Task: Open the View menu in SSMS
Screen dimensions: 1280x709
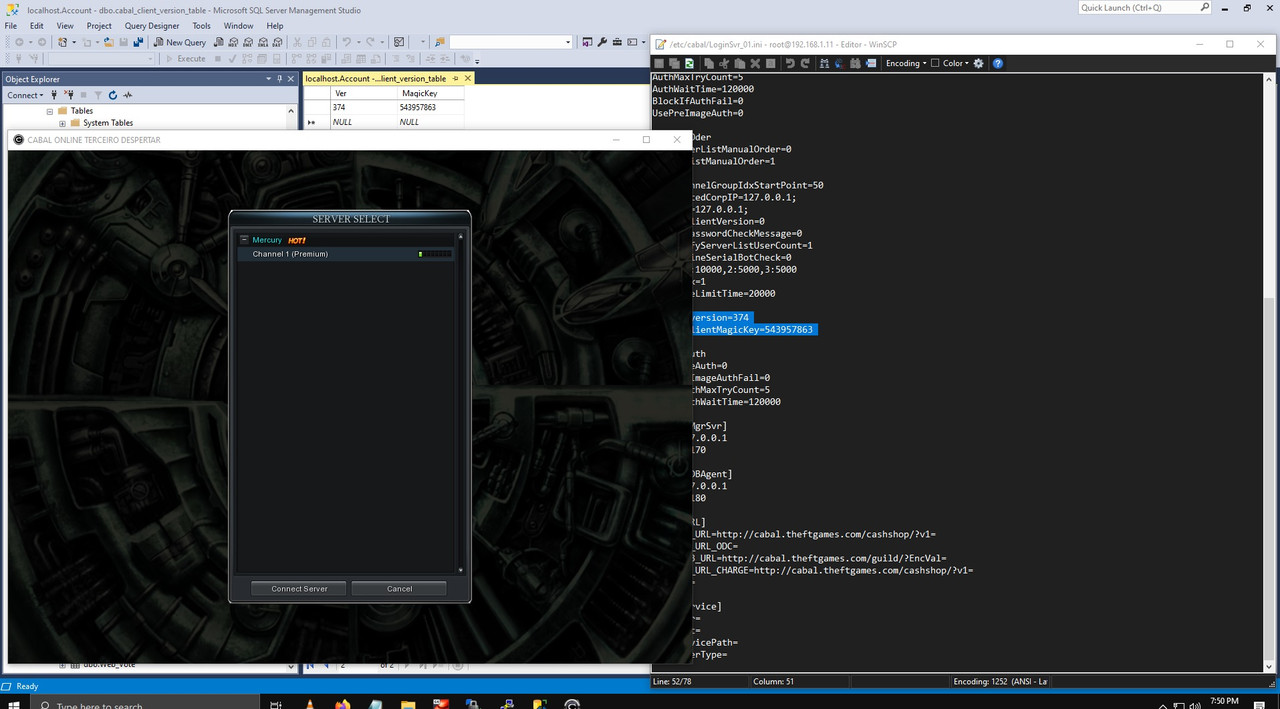Action: click(x=65, y=25)
